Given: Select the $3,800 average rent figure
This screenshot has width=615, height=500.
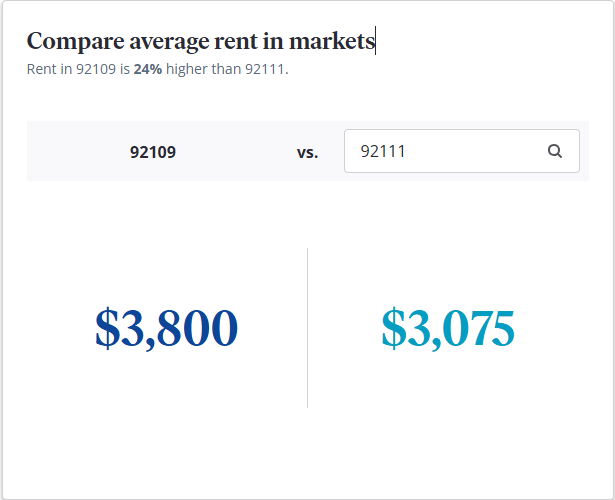Looking at the screenshot, I should coord(167,328).
